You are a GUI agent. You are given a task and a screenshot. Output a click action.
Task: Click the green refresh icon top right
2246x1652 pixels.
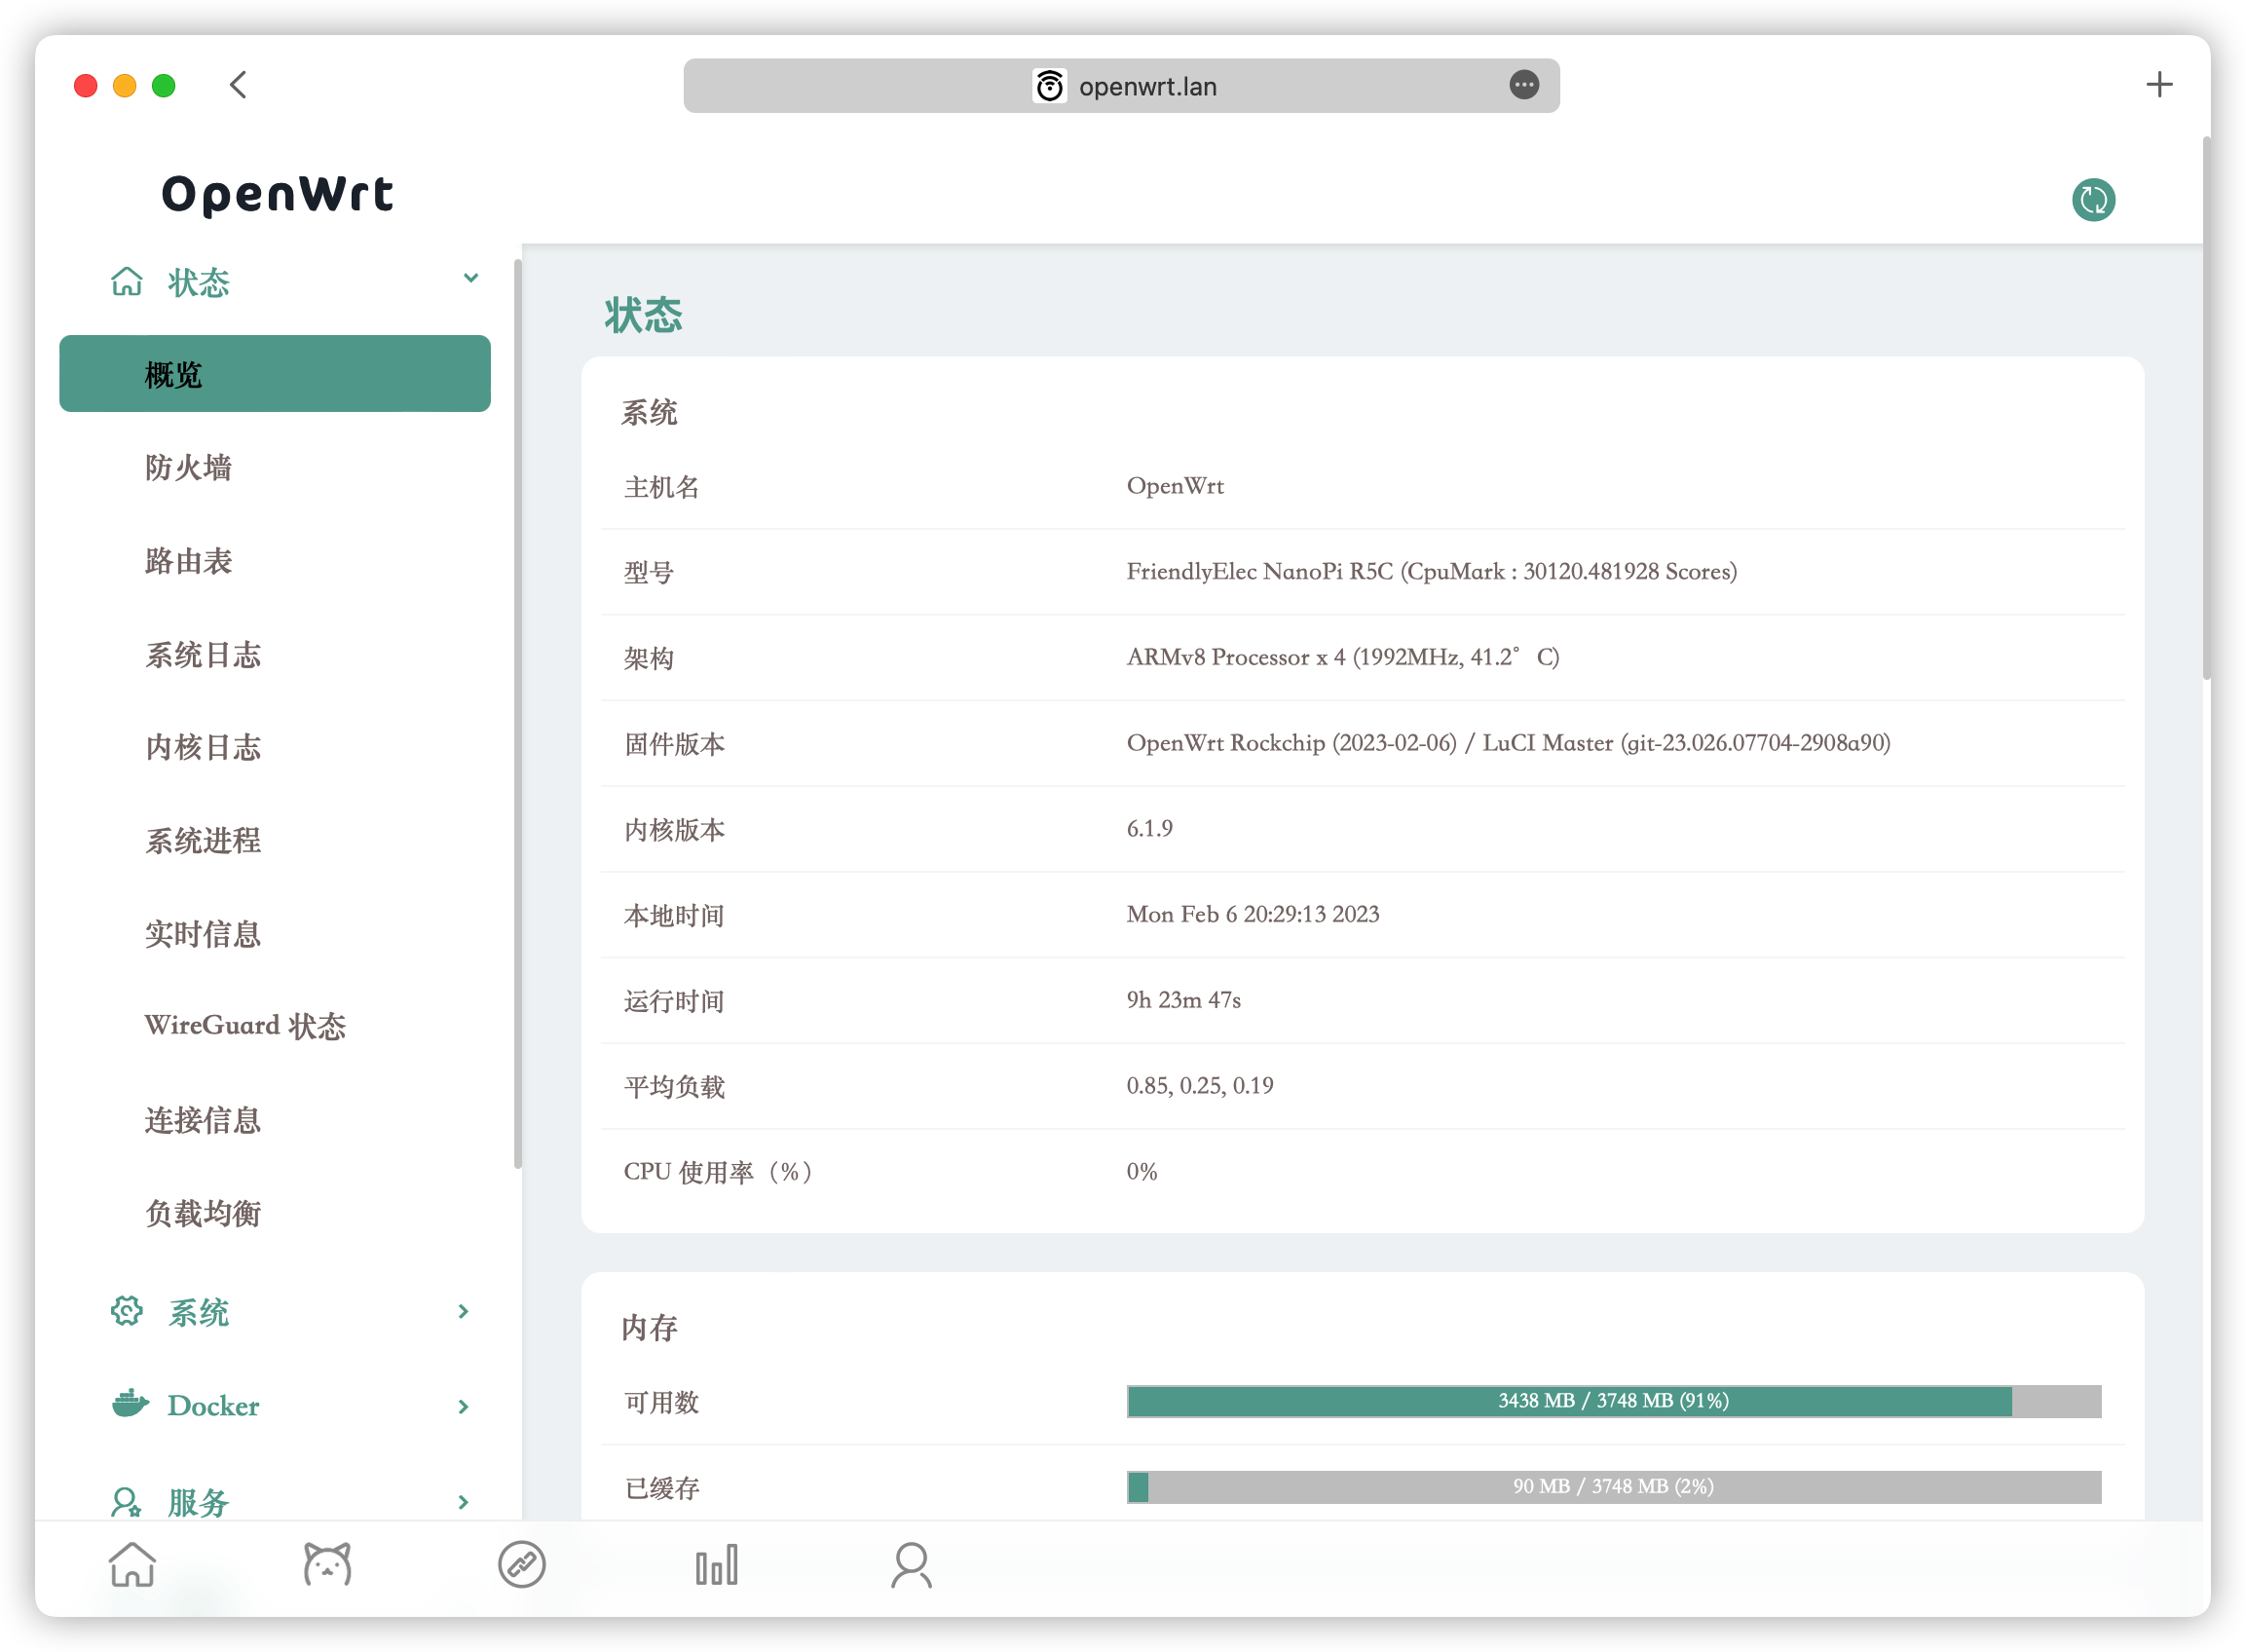2092,200
